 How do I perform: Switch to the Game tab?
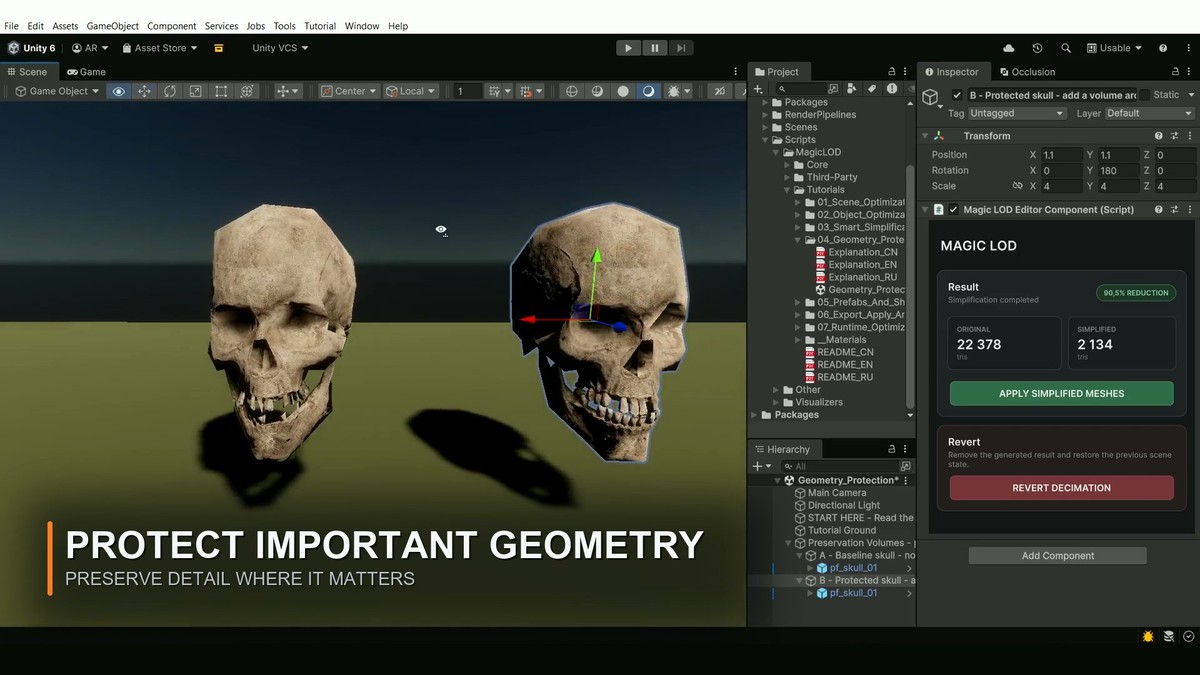[86, 72]
